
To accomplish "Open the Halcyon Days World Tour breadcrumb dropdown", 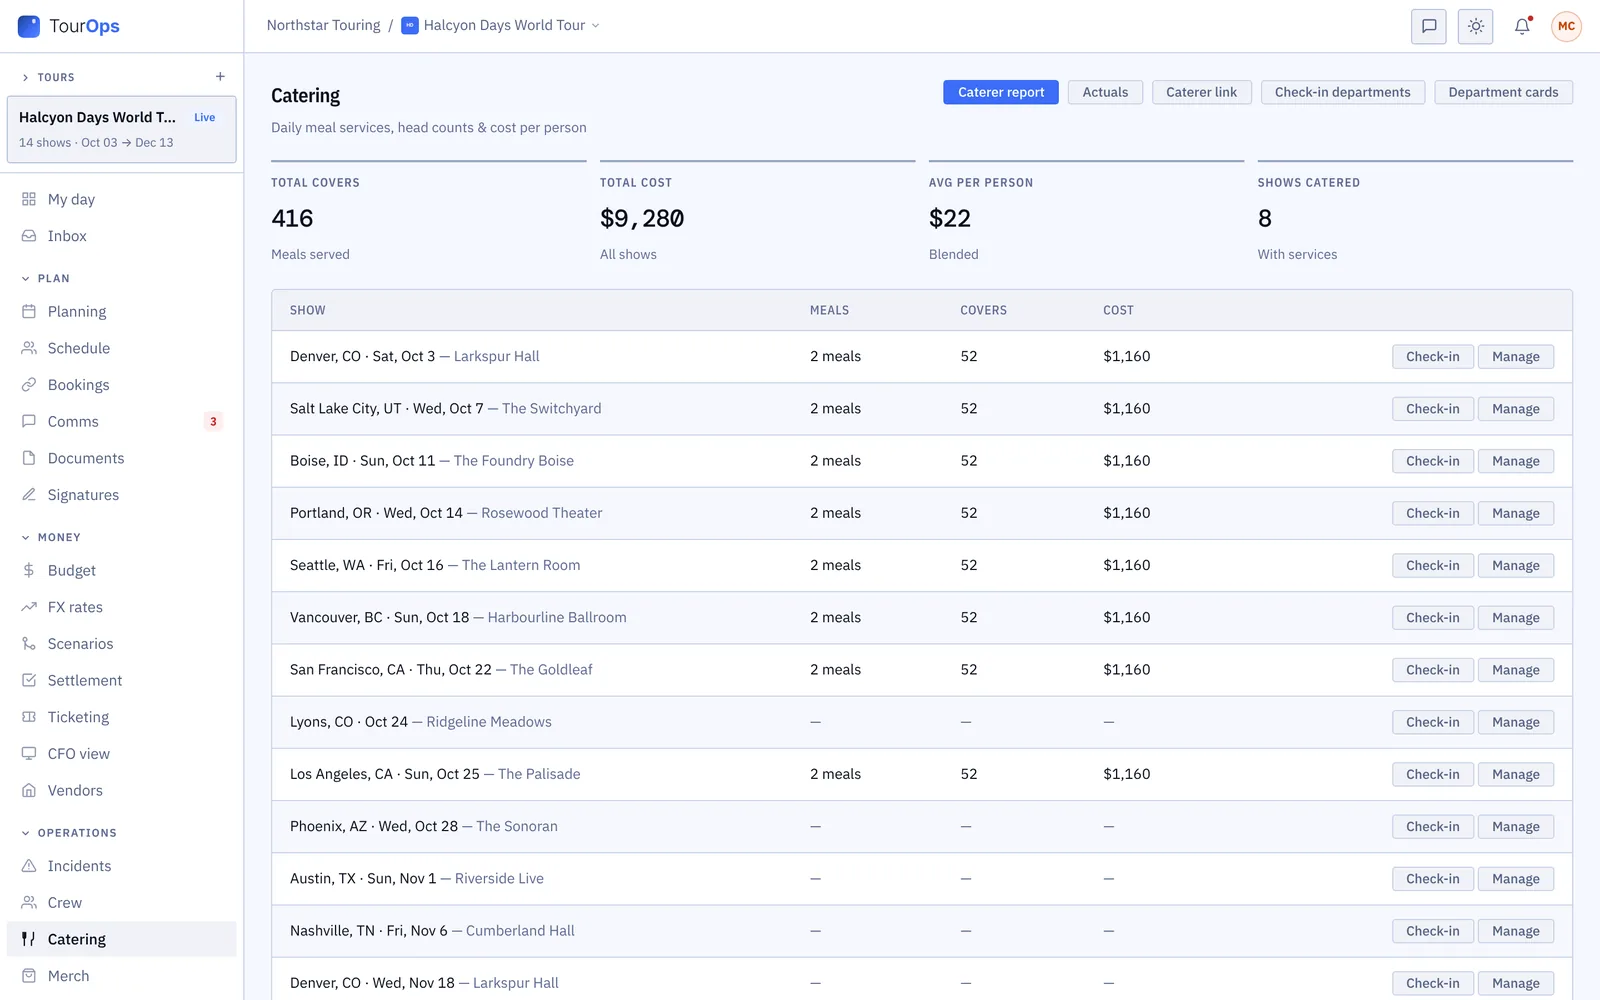I will [500, 25].
